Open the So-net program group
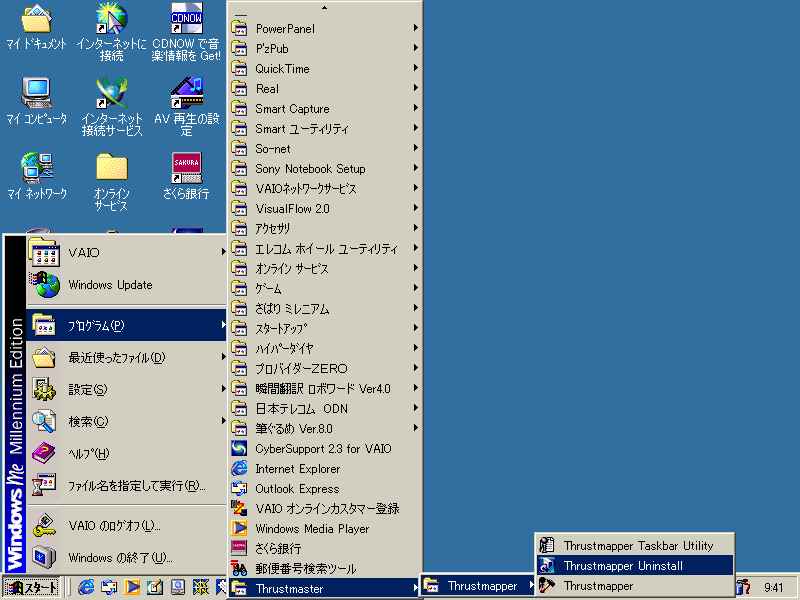The image size is (800, 600). coord(324,148)
